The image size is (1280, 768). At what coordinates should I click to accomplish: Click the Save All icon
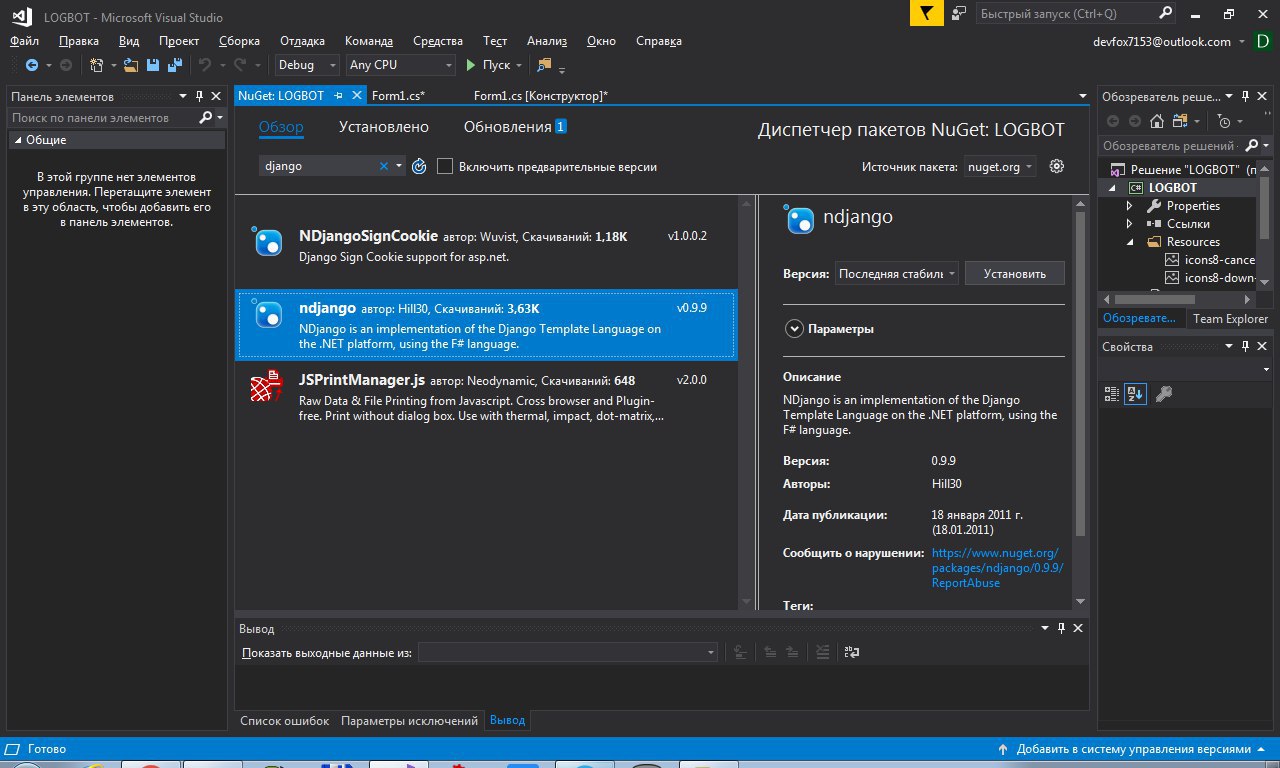(x=174, y=65)
